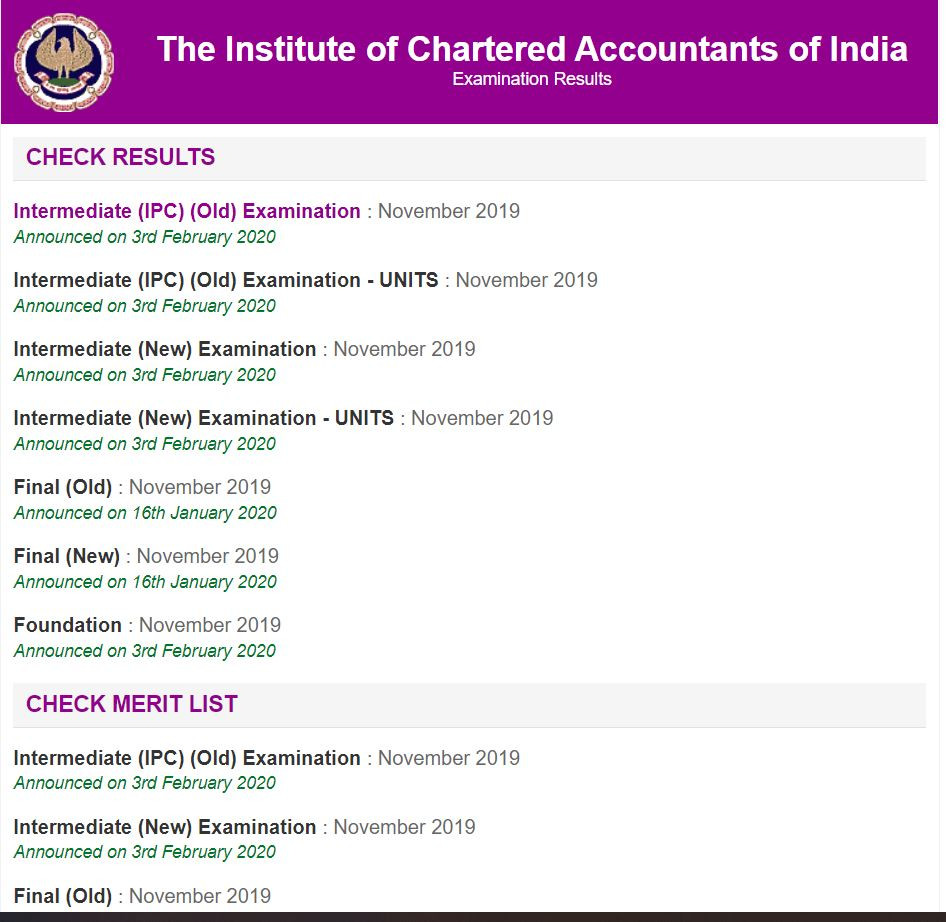Open merit list for Intermediate (IPC) (Old) Examination
This screenshot has height=922, width=946.
click(x=187, y=758)
